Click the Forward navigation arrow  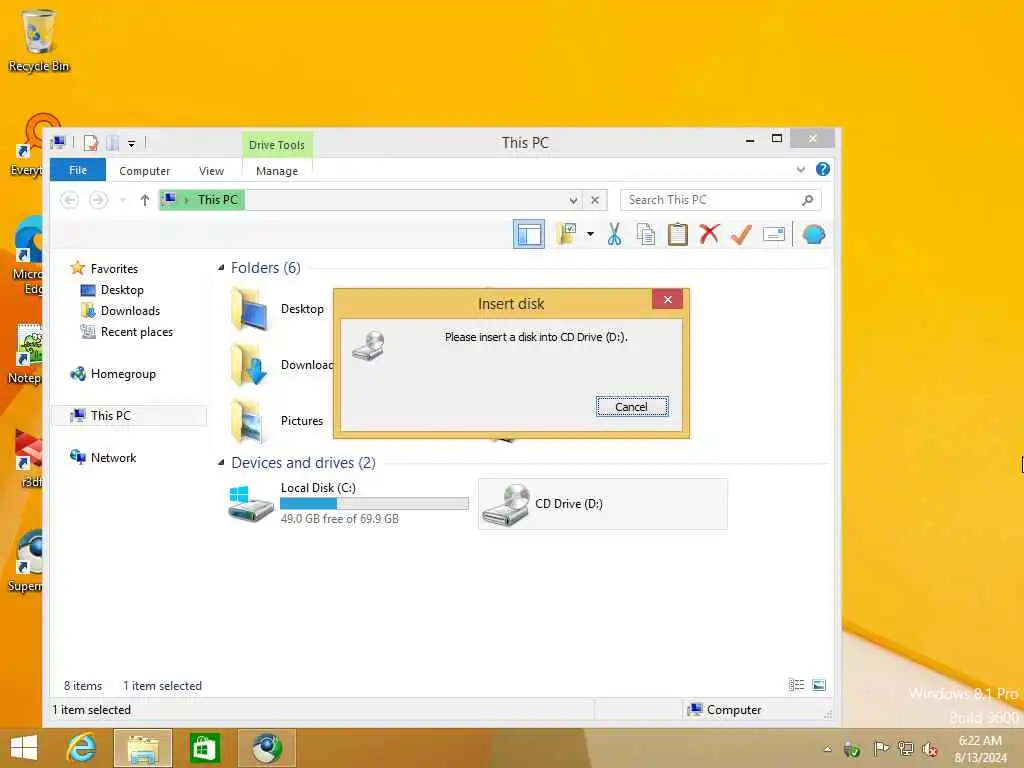[98, 200]
